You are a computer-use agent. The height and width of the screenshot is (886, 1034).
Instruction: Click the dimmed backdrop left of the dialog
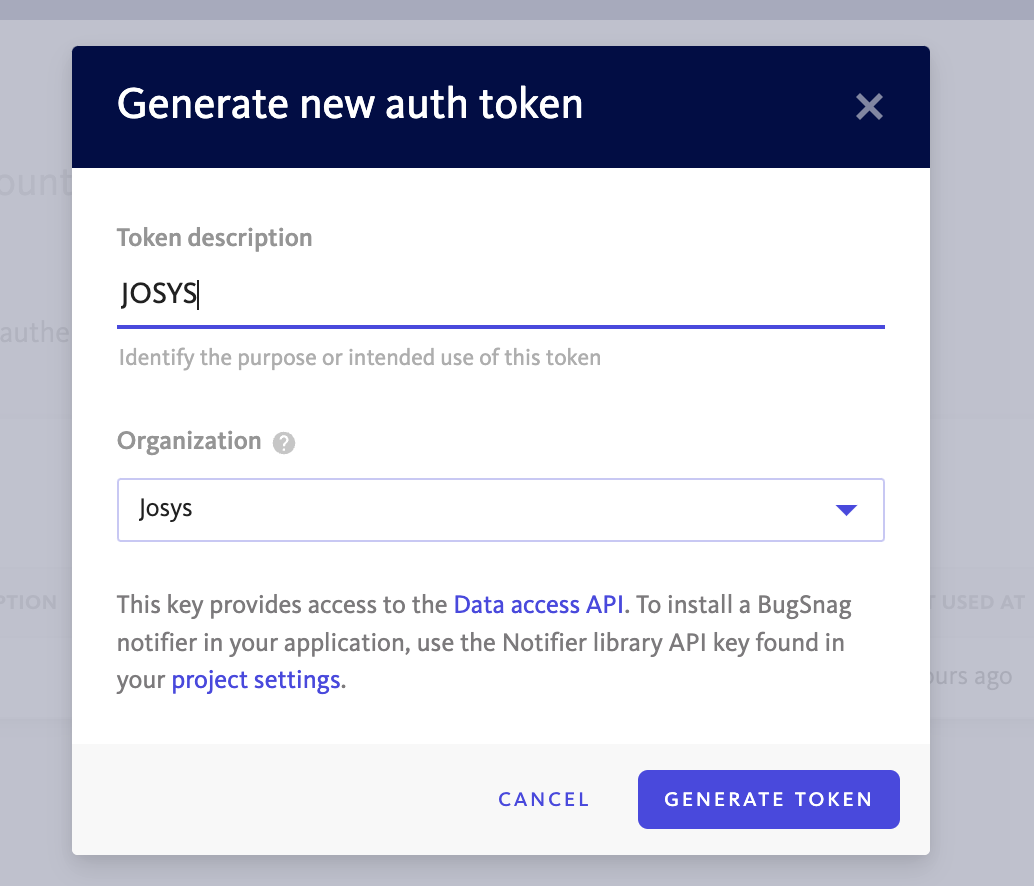click(35, 450)
